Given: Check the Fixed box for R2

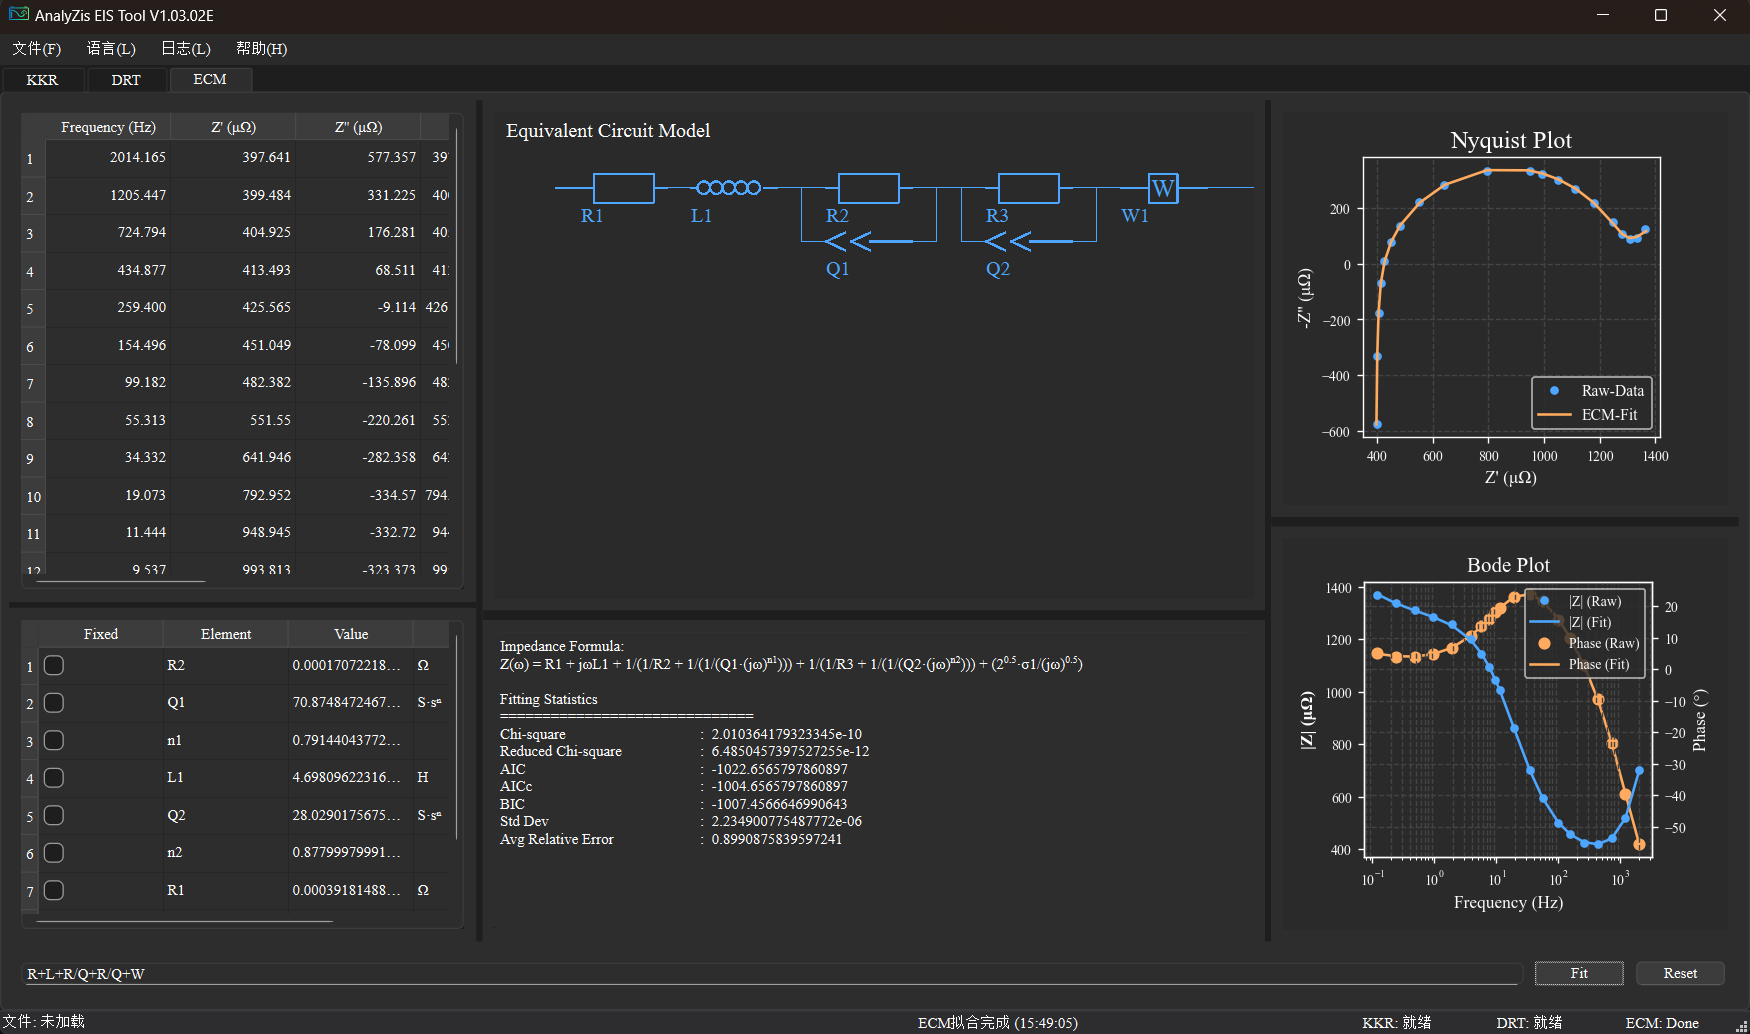Looking at the screenshot, I should [x=54, y=666].
